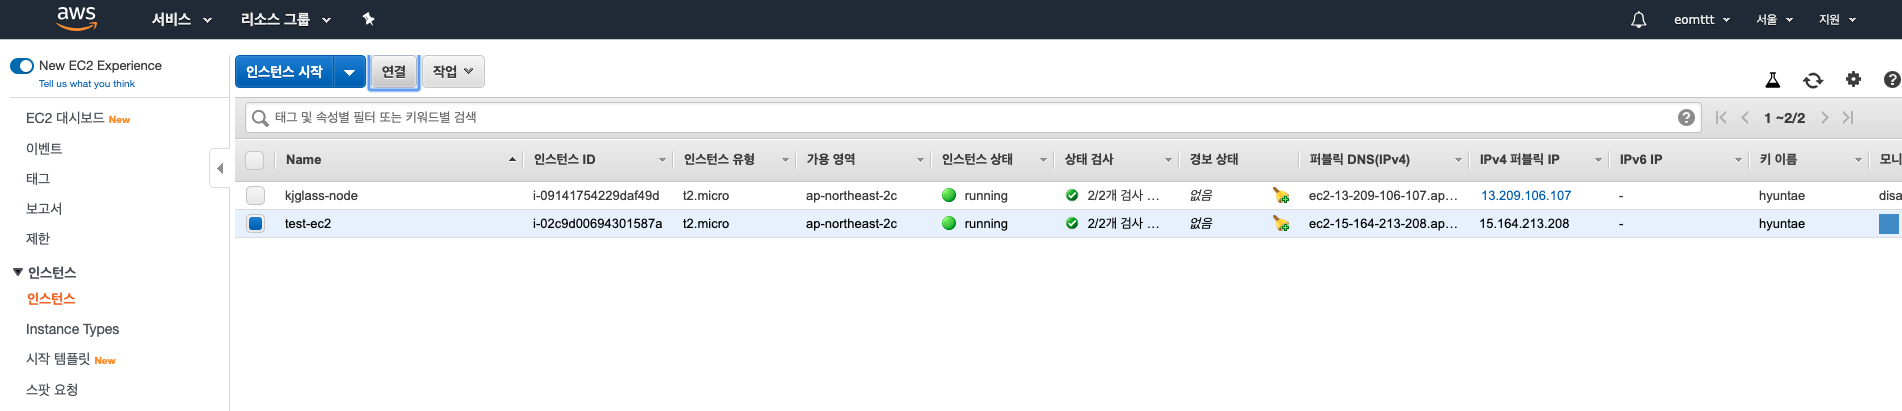Open EC2 대시보드 in sidebar
Viewport: 1902px width, 411px height.
(66, 118)
